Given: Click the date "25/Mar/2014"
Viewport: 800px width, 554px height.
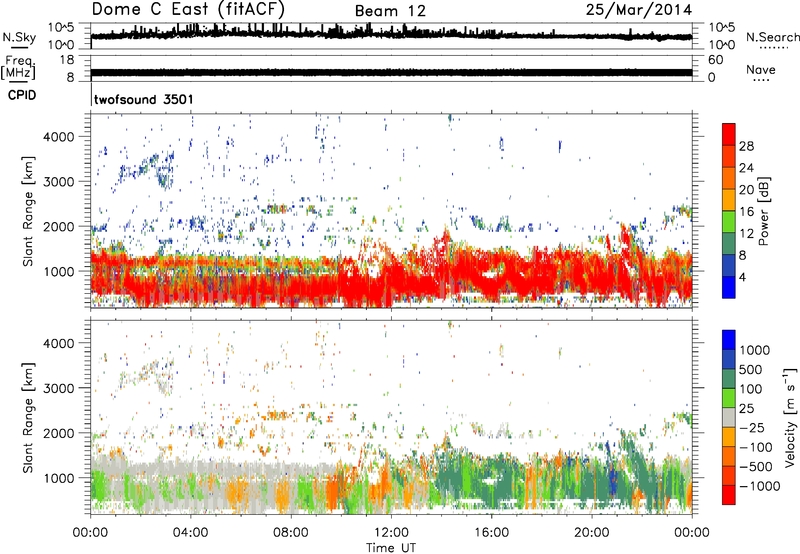Looking at the screenshot, I should tap(639, 10).
